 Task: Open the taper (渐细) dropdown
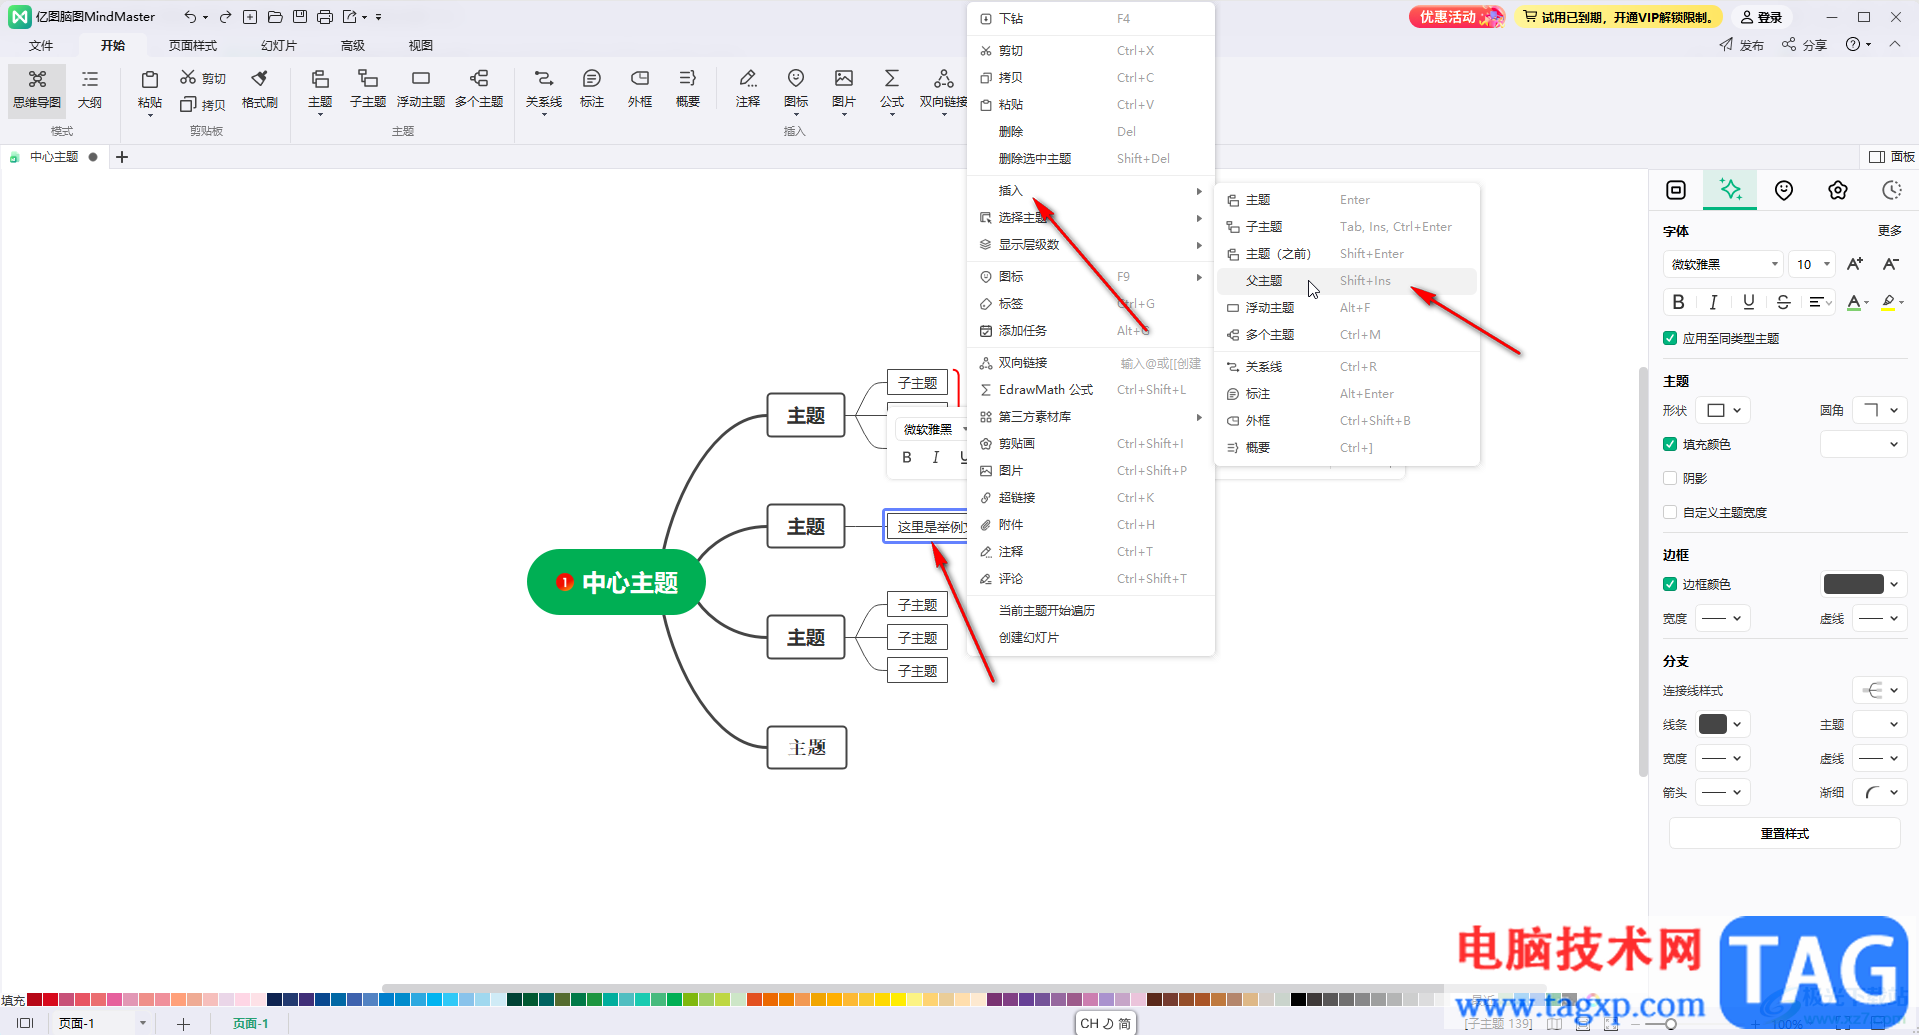click(1880, 792)
